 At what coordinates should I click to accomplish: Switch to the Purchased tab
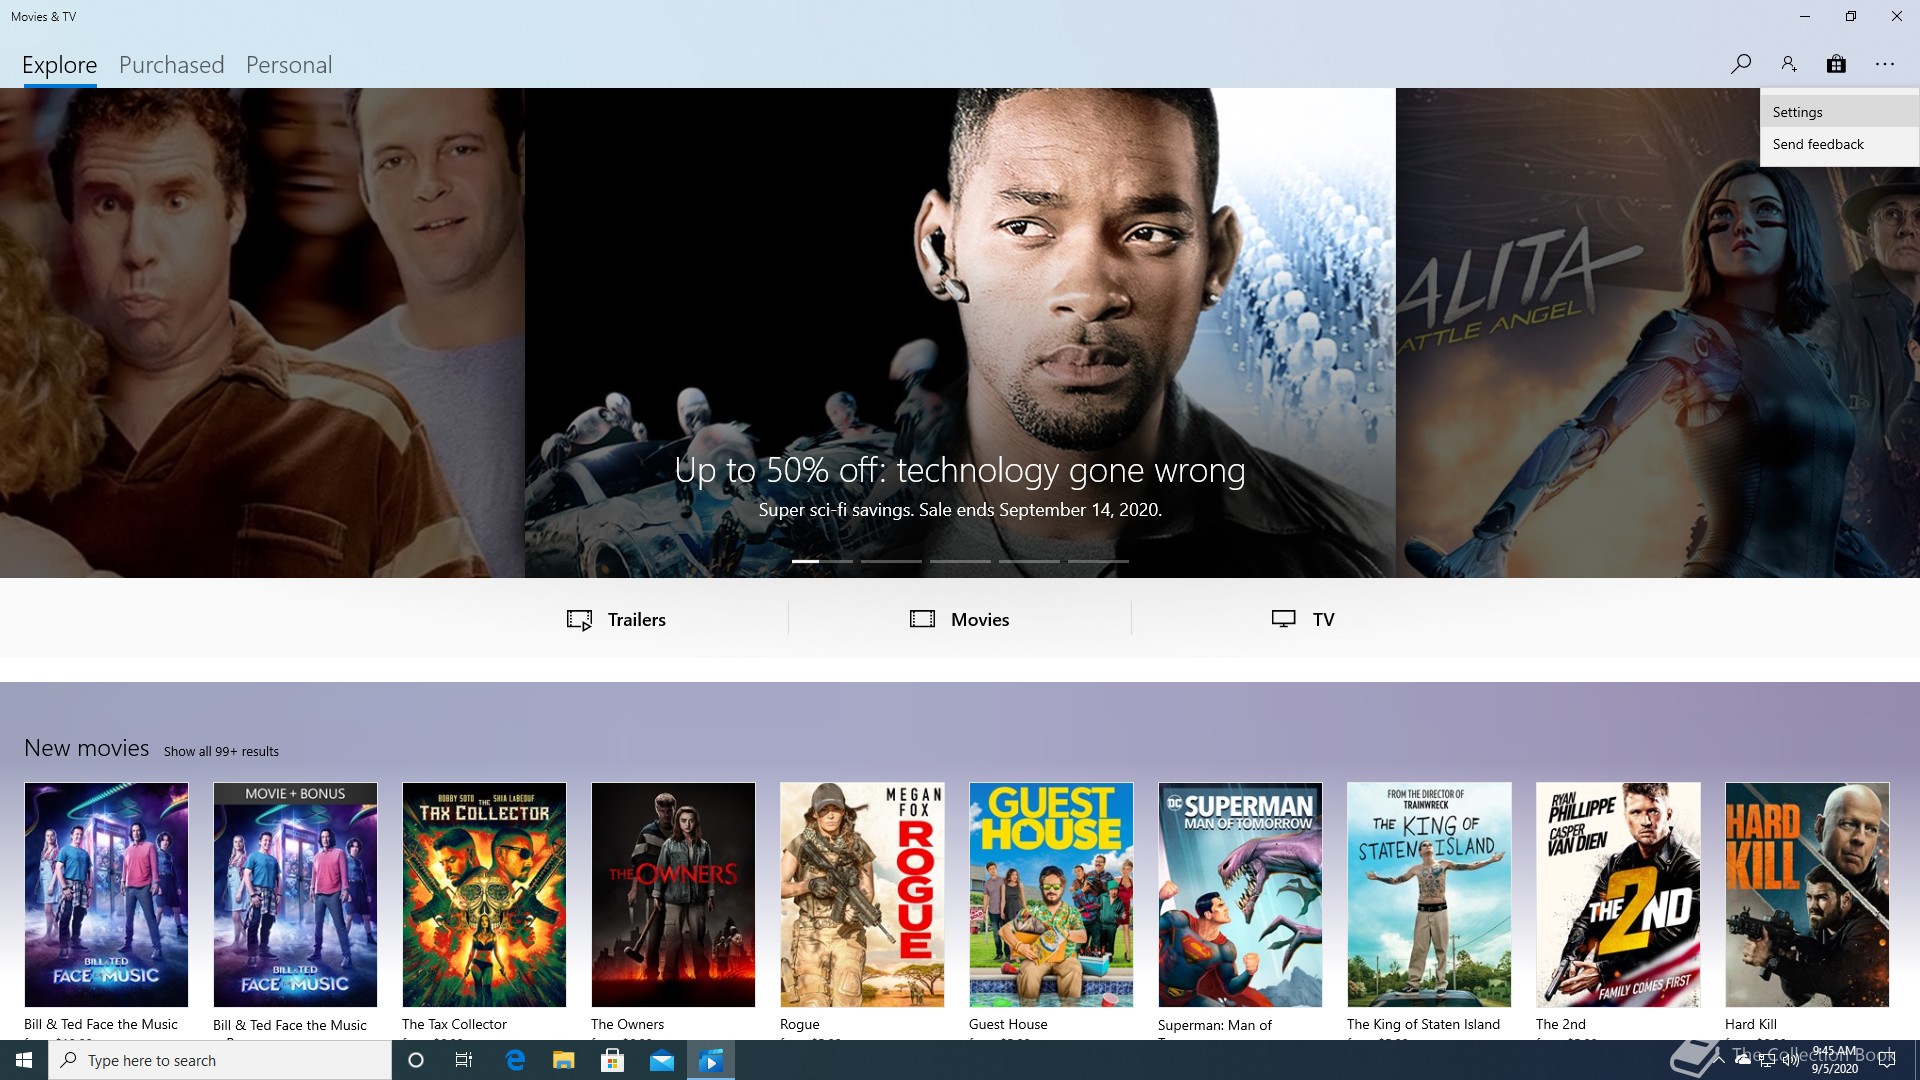[172, 65]
